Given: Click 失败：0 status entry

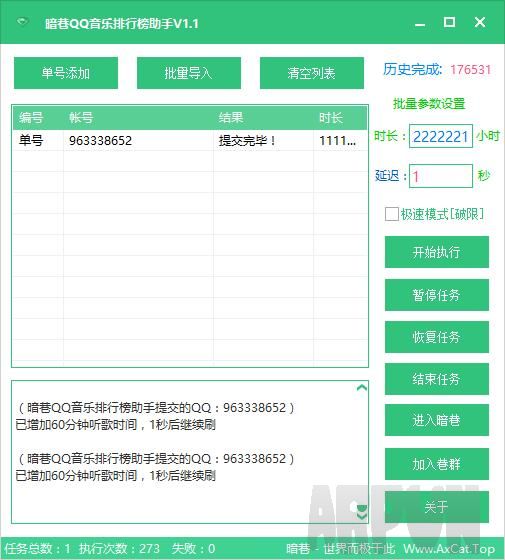Looking at the screenshot, I should [x=194, y=548].
